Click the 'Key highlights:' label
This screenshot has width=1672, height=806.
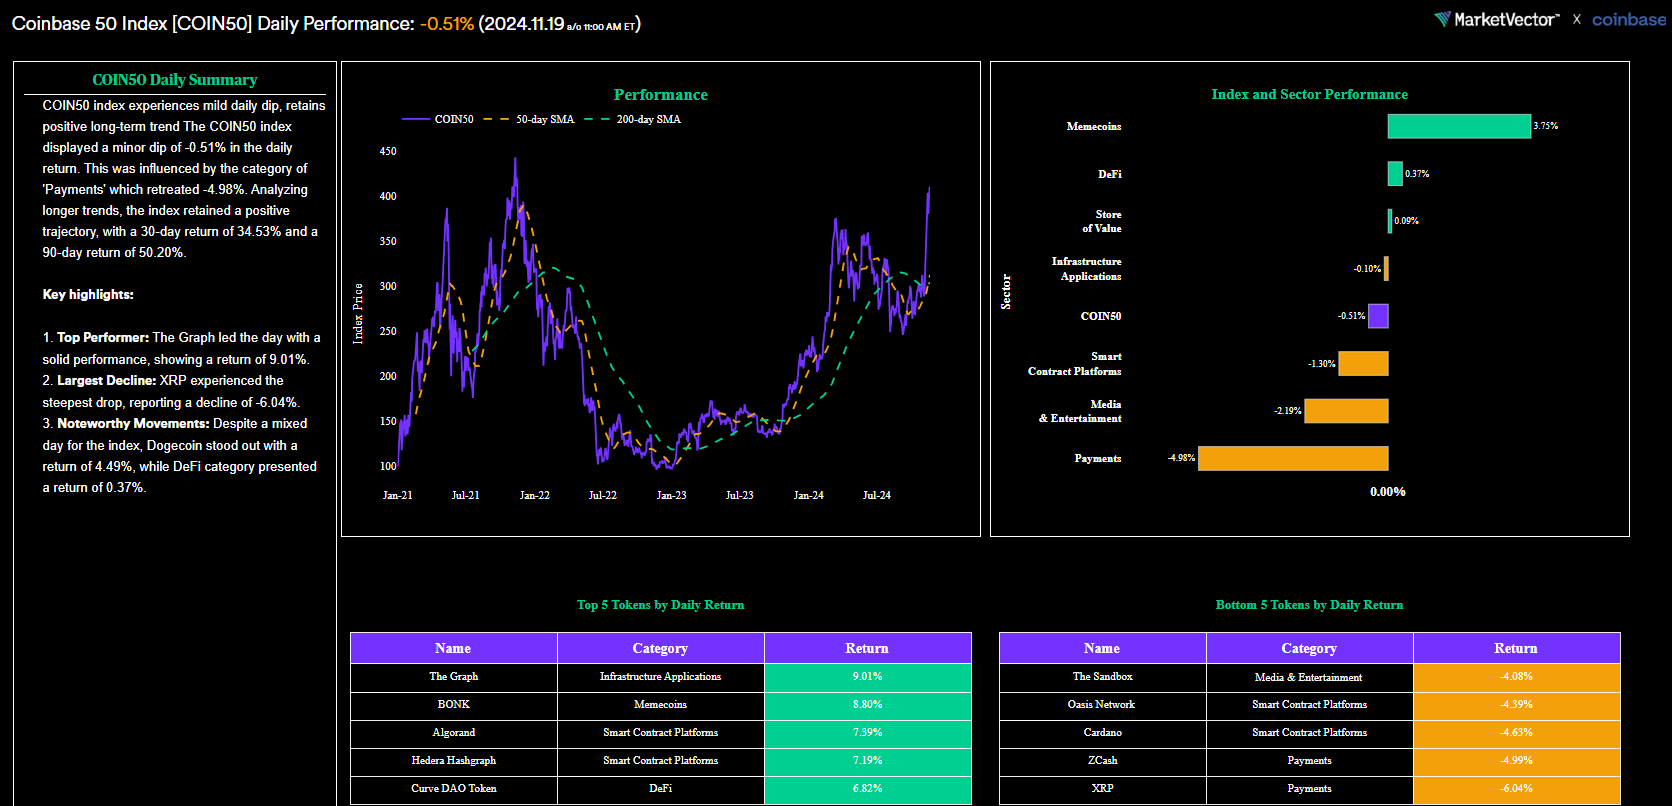click(x=88, y=294)
